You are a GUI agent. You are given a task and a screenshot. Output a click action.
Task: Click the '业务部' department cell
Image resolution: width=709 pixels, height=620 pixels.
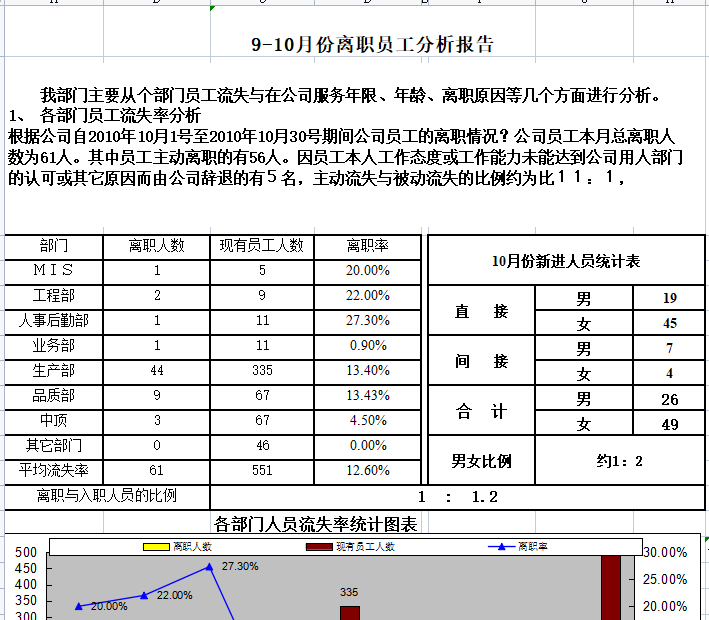[x=54, y=347]
